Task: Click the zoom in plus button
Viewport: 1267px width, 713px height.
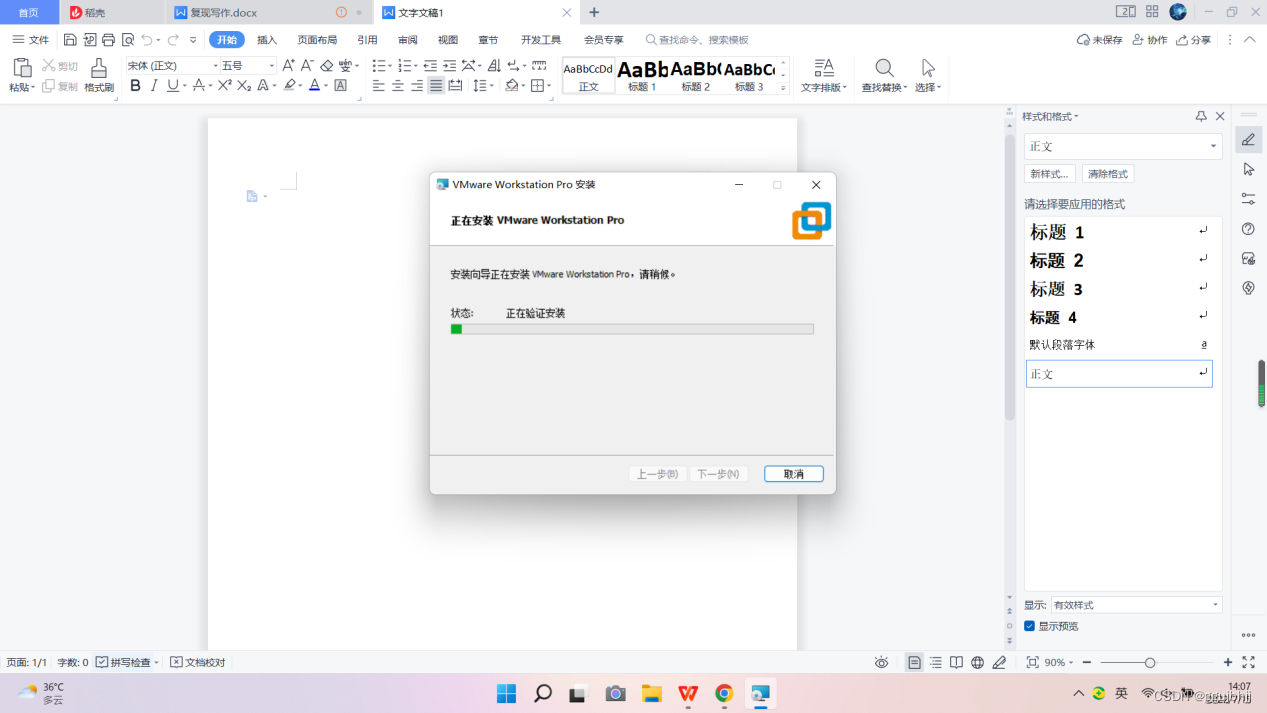Action: coord(1228,663)
